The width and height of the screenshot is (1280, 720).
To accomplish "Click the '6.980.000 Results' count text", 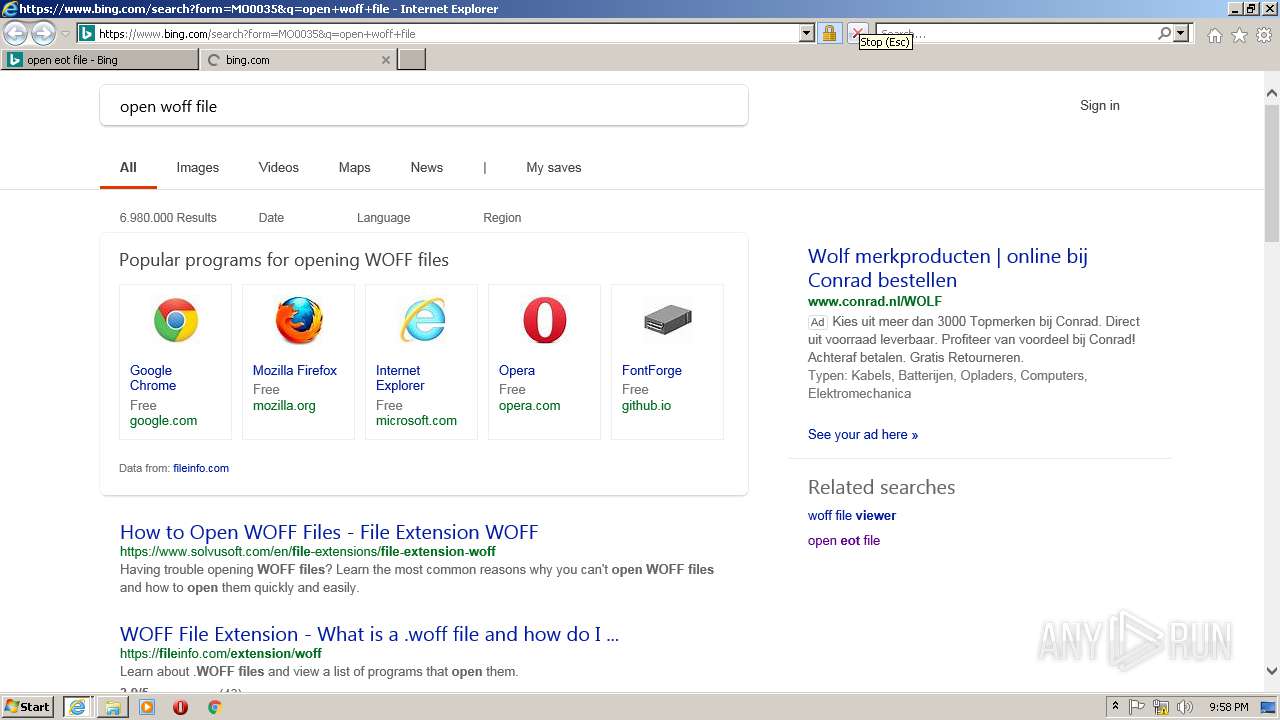I will click(x=167, y=217).
